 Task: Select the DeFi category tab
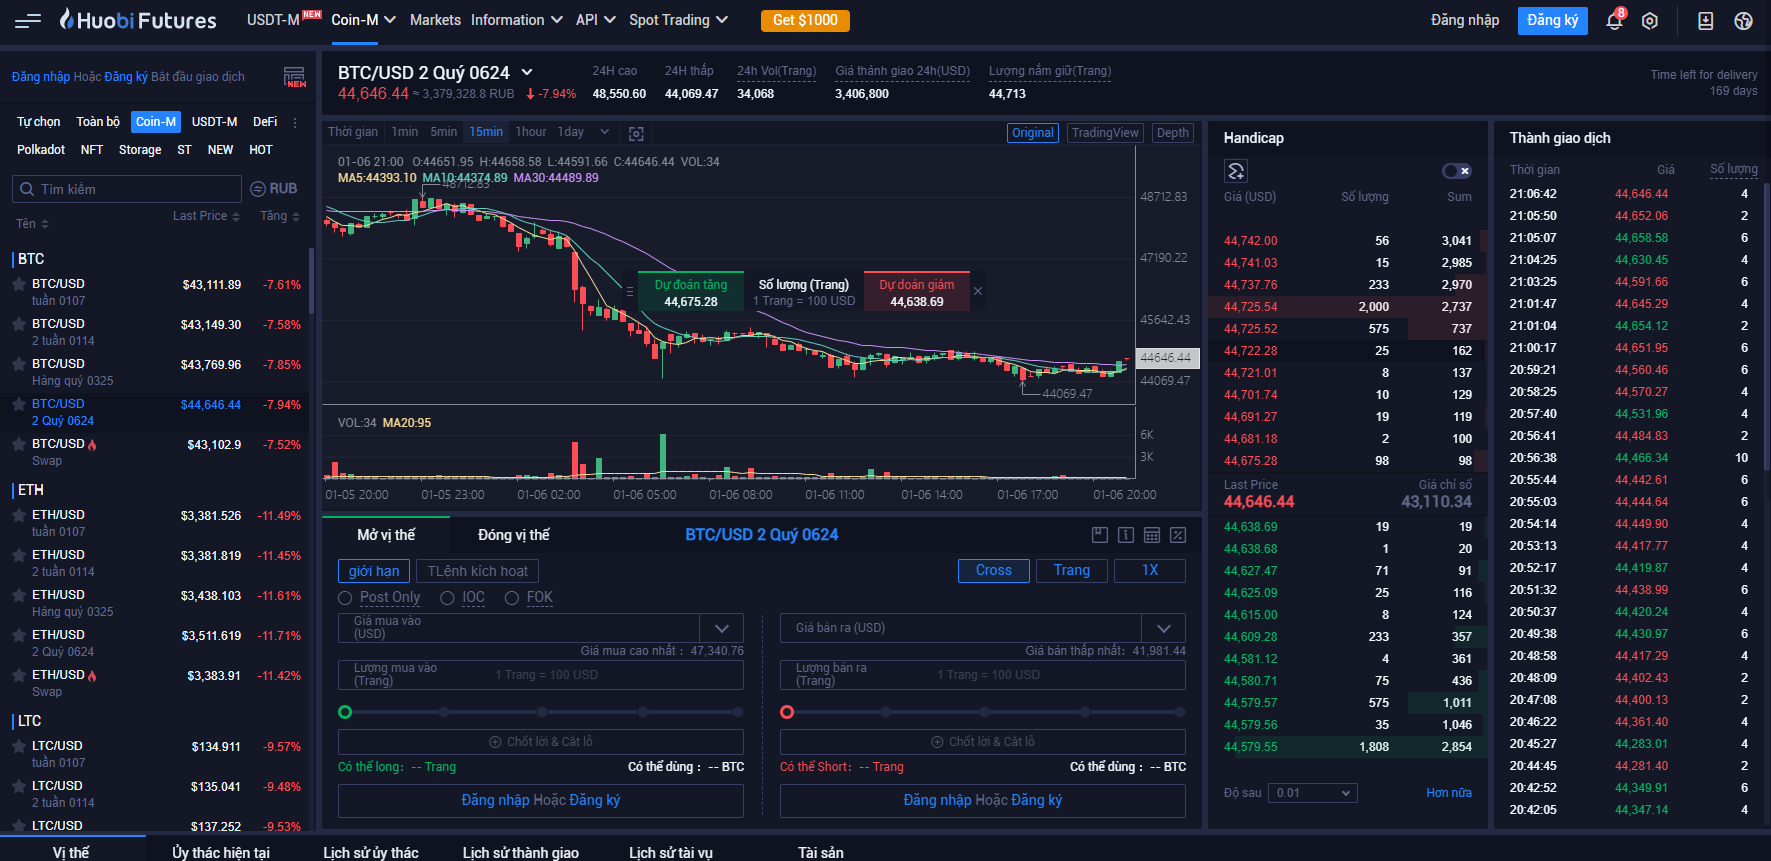coord(265,122)
